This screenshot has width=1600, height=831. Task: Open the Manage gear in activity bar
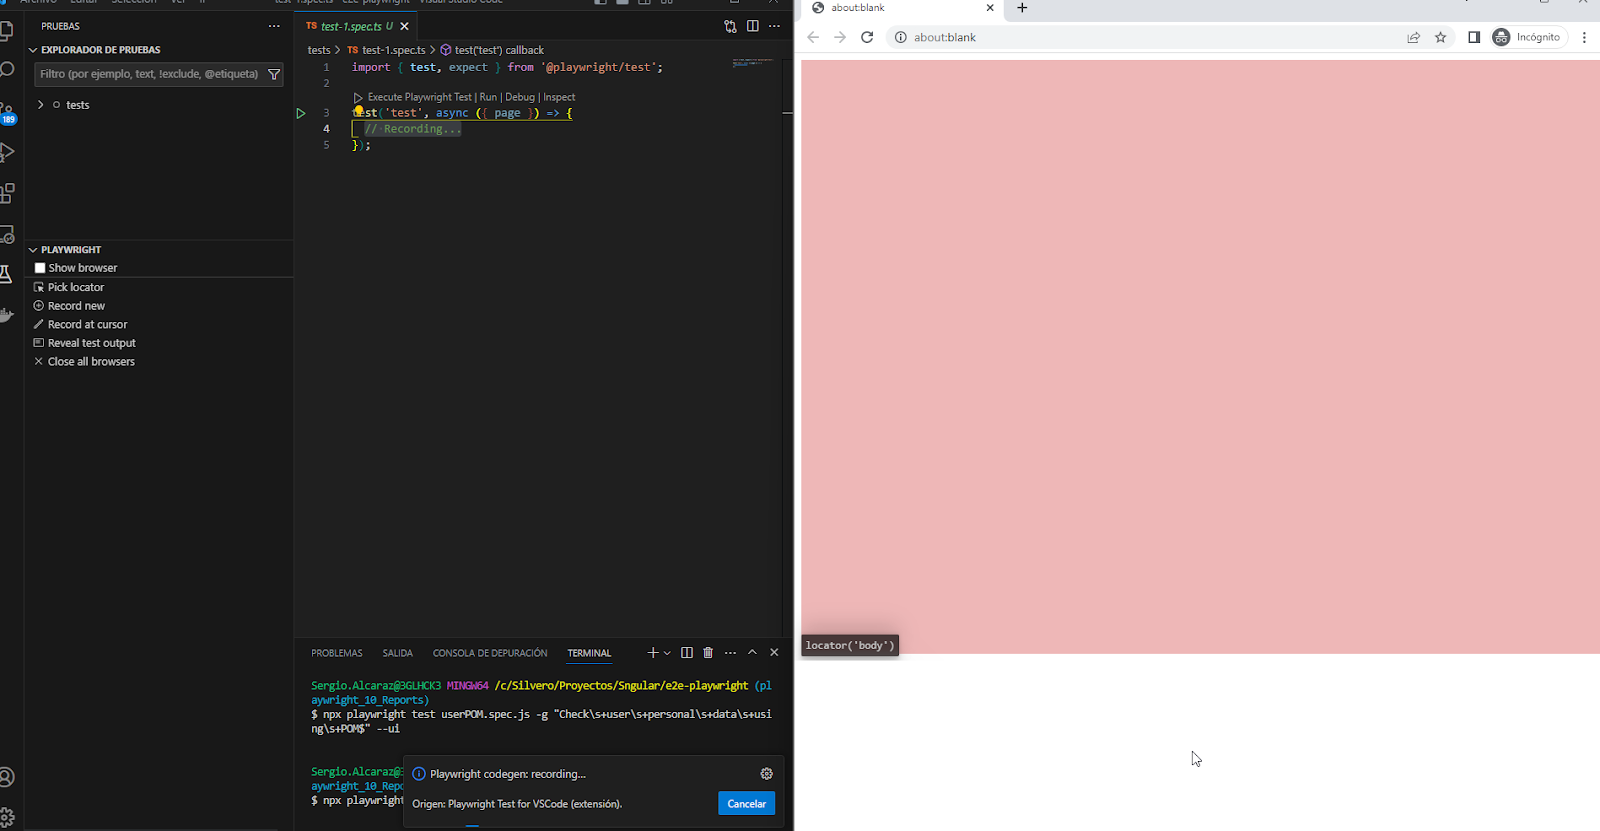click(x=6, y=817)
